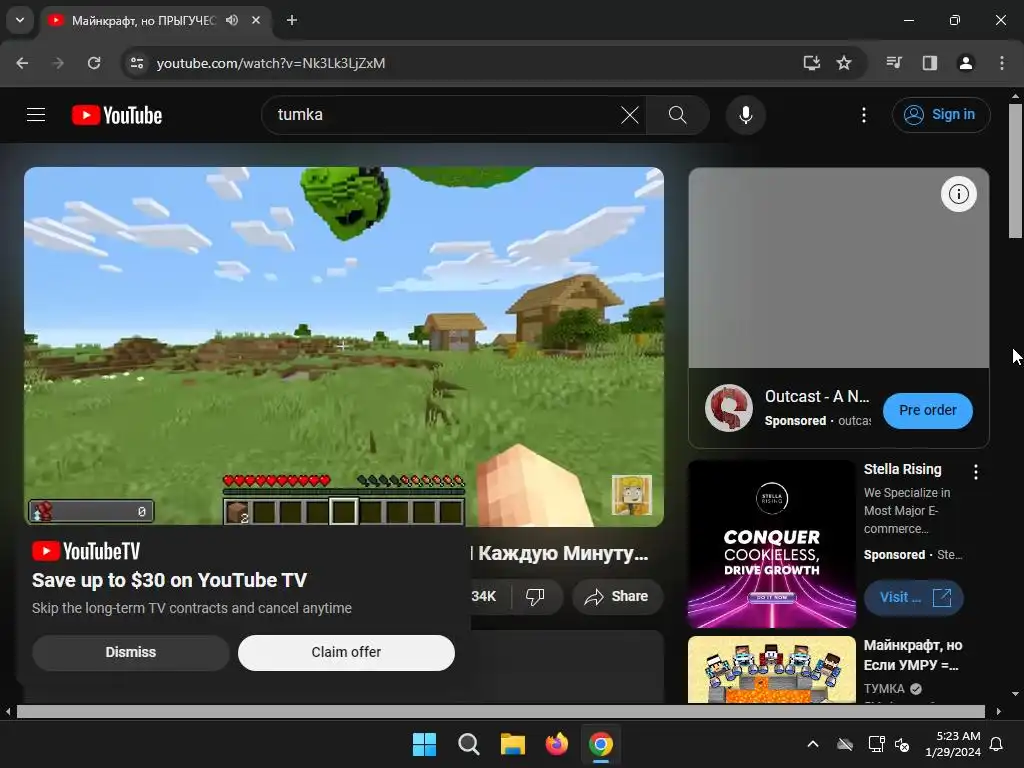Click the Visit advertiser button
This screenshot has height=768, width=1024.
coord(913,598)
